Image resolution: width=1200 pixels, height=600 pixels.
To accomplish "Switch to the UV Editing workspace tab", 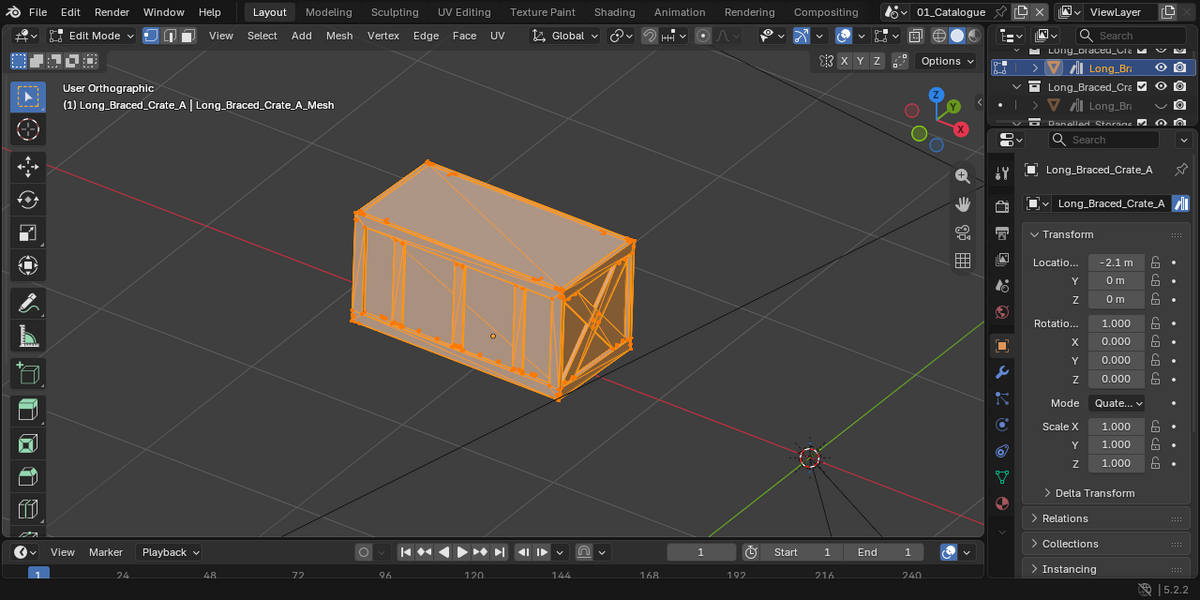I will pyautogui.click(x=464, y=12).
